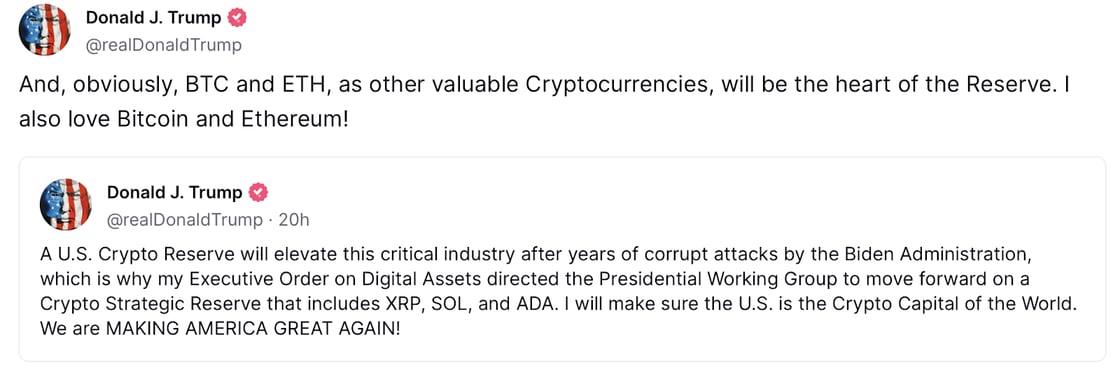Click the 'Biden Administration' text in the quote
The width and height of the screenshot is (1120, 372).
tap(936, 255)
